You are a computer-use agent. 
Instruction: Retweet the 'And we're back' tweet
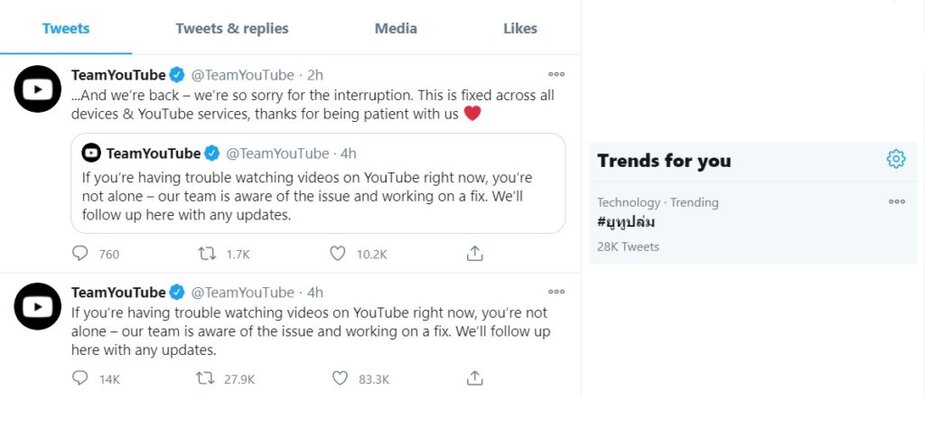206,254
